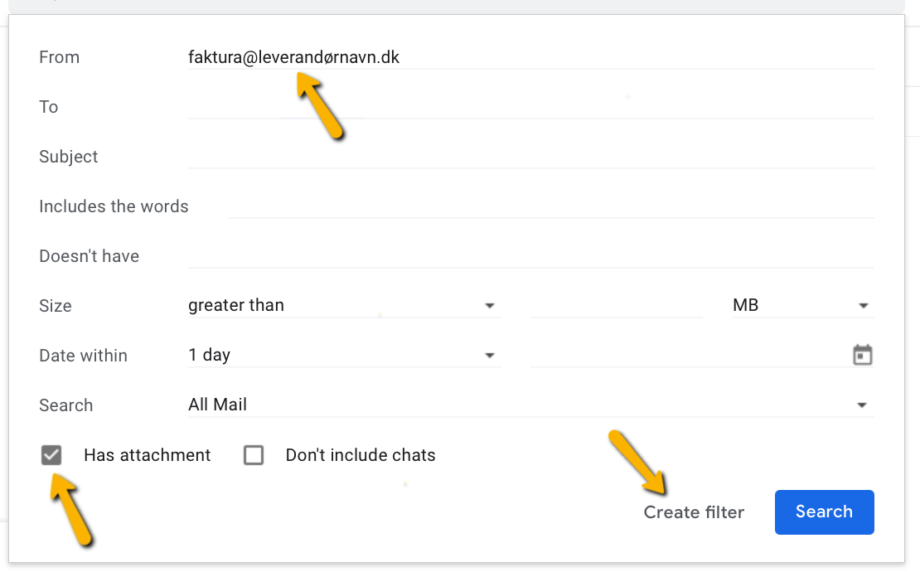Click the arrow icon beside 'greater than'
This screenshot has width=920, height=577.
[489, 305]
